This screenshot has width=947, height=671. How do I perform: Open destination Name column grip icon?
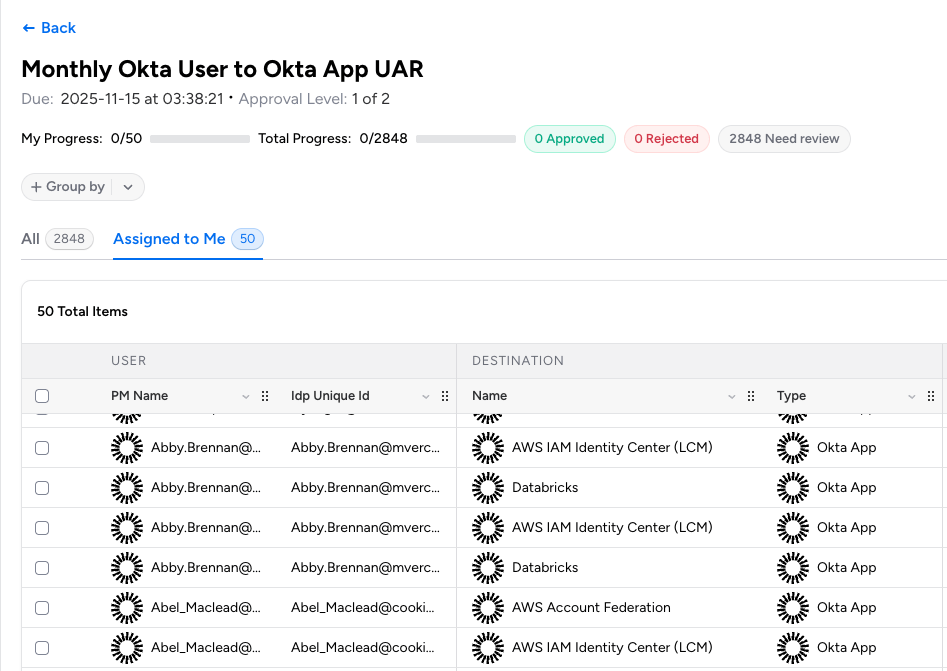751,396
